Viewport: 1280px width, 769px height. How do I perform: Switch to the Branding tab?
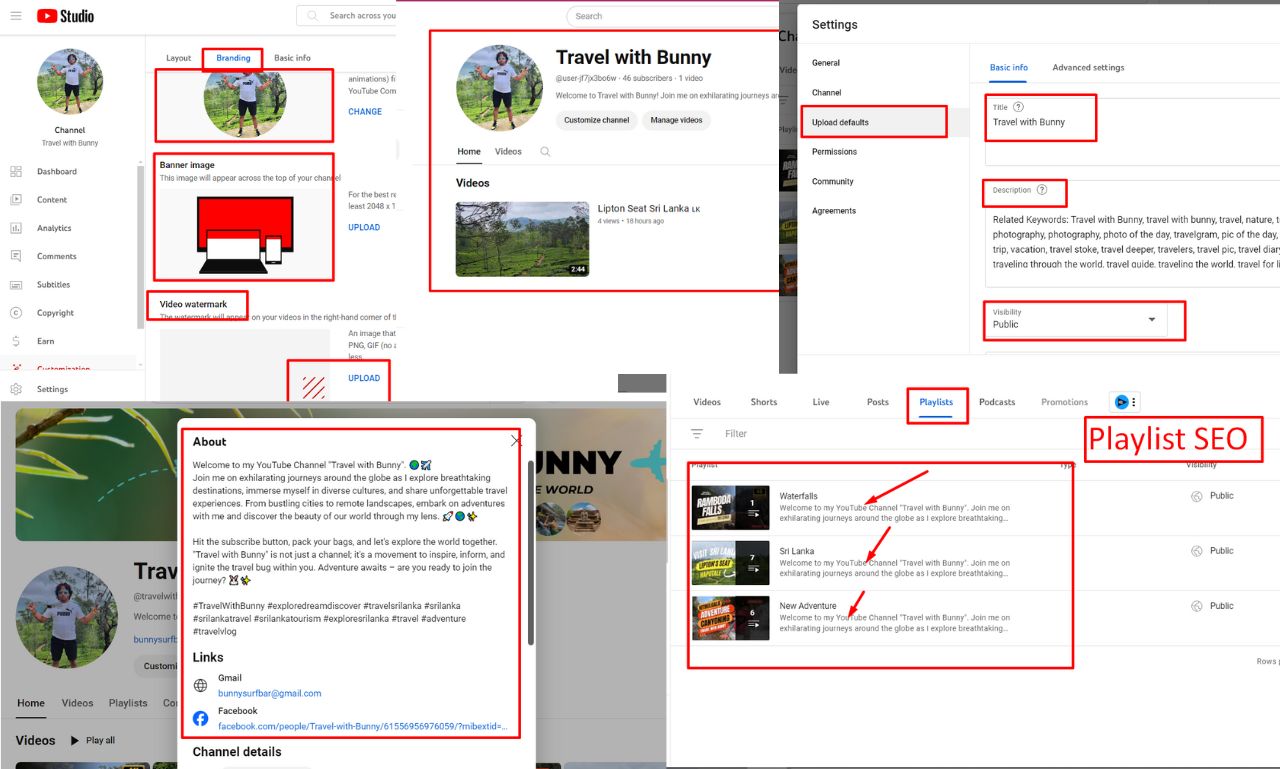[x=233, y=58]
